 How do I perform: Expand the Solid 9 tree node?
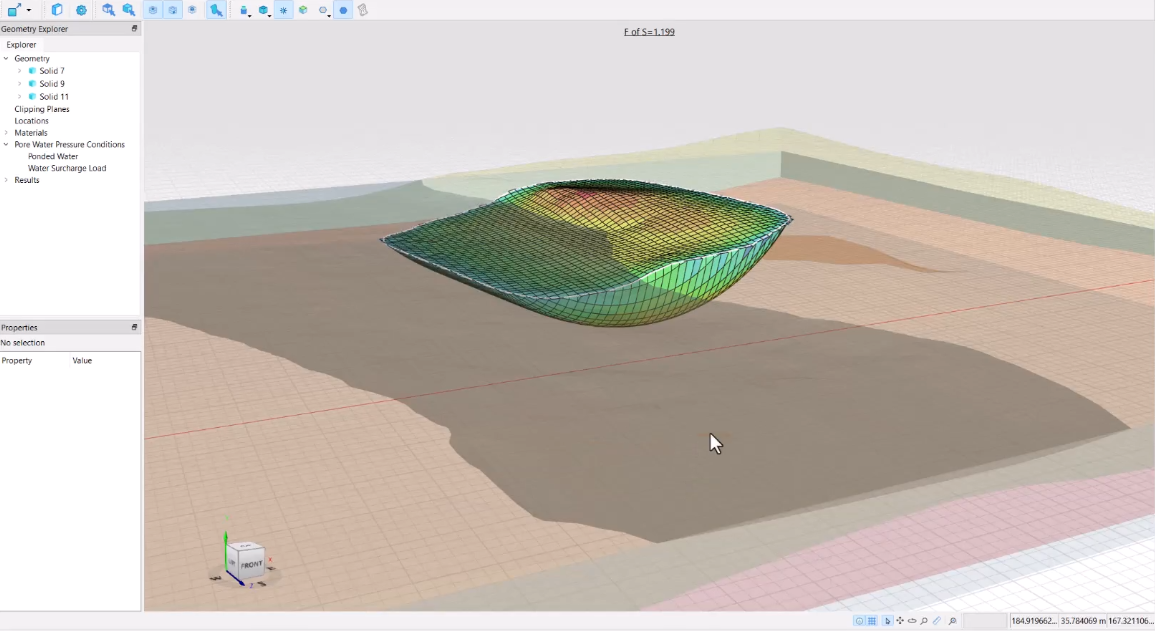pyautogui.click(x=19, y=84)
